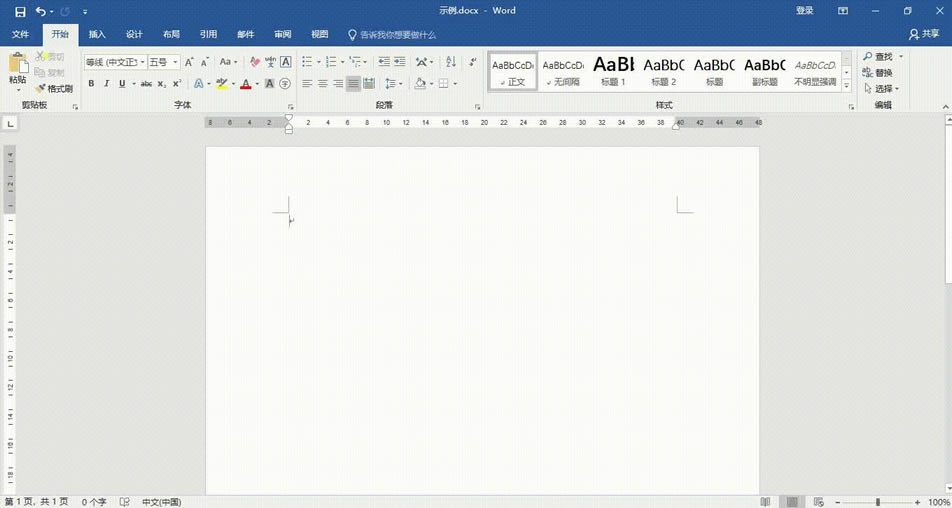
Task: Apply red font color
Action: pyautogui.click(x=246, y=84)
